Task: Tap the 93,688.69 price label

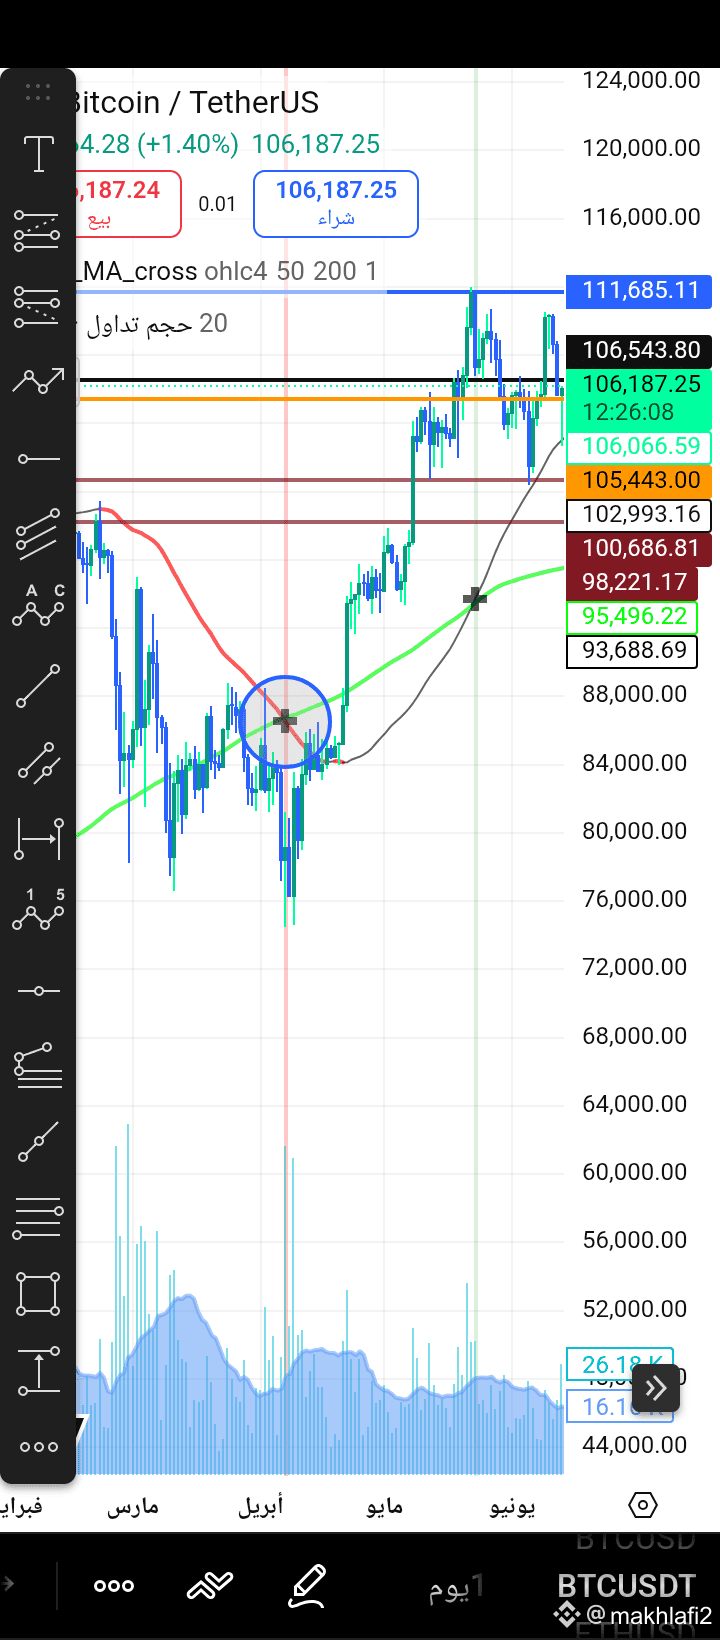Action: coord(634,650)
